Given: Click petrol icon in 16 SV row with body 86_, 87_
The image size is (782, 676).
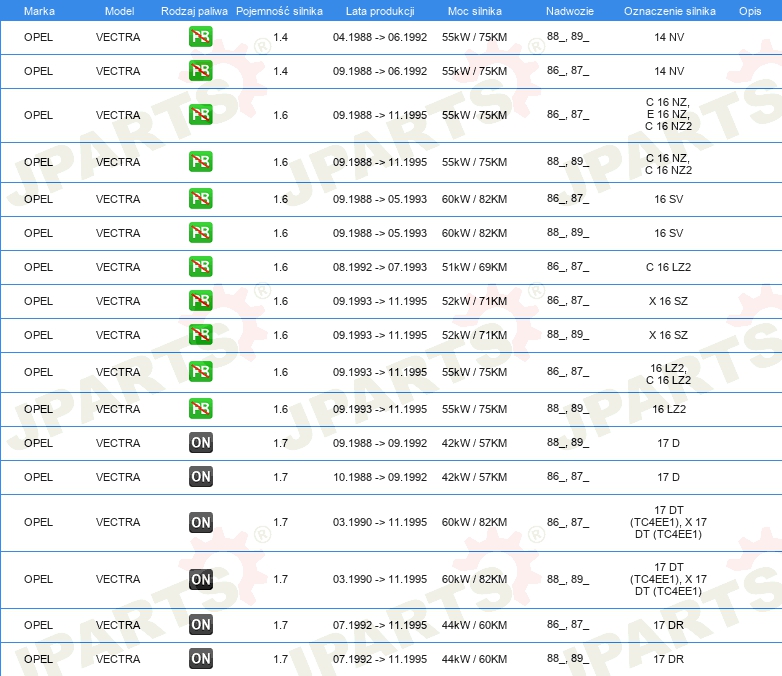Looking at the screenshot, I should (x=200, y=199).
